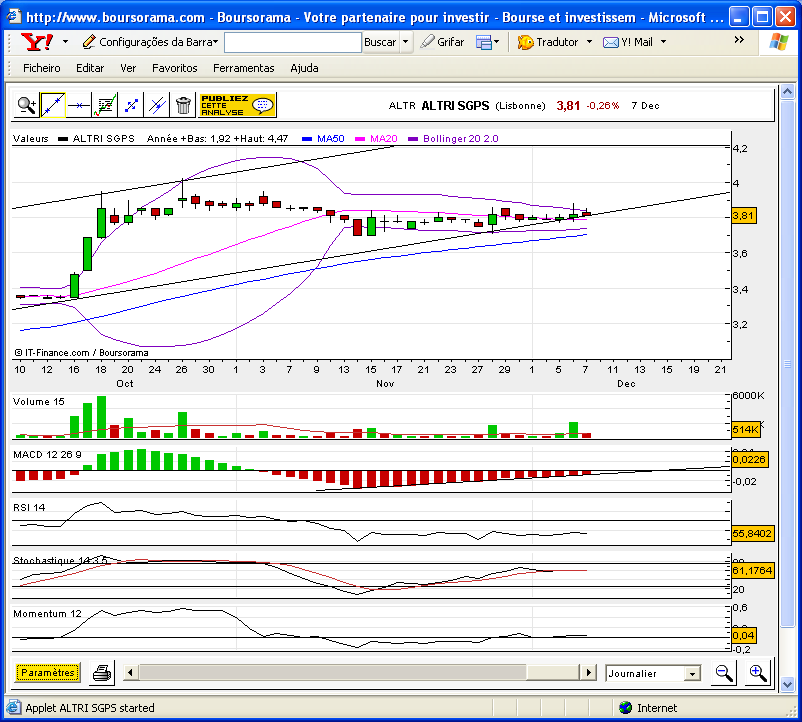Screen dimensions: 802x722
Task: Click the Internet zone globe icon
Action: tap(625, 708)
